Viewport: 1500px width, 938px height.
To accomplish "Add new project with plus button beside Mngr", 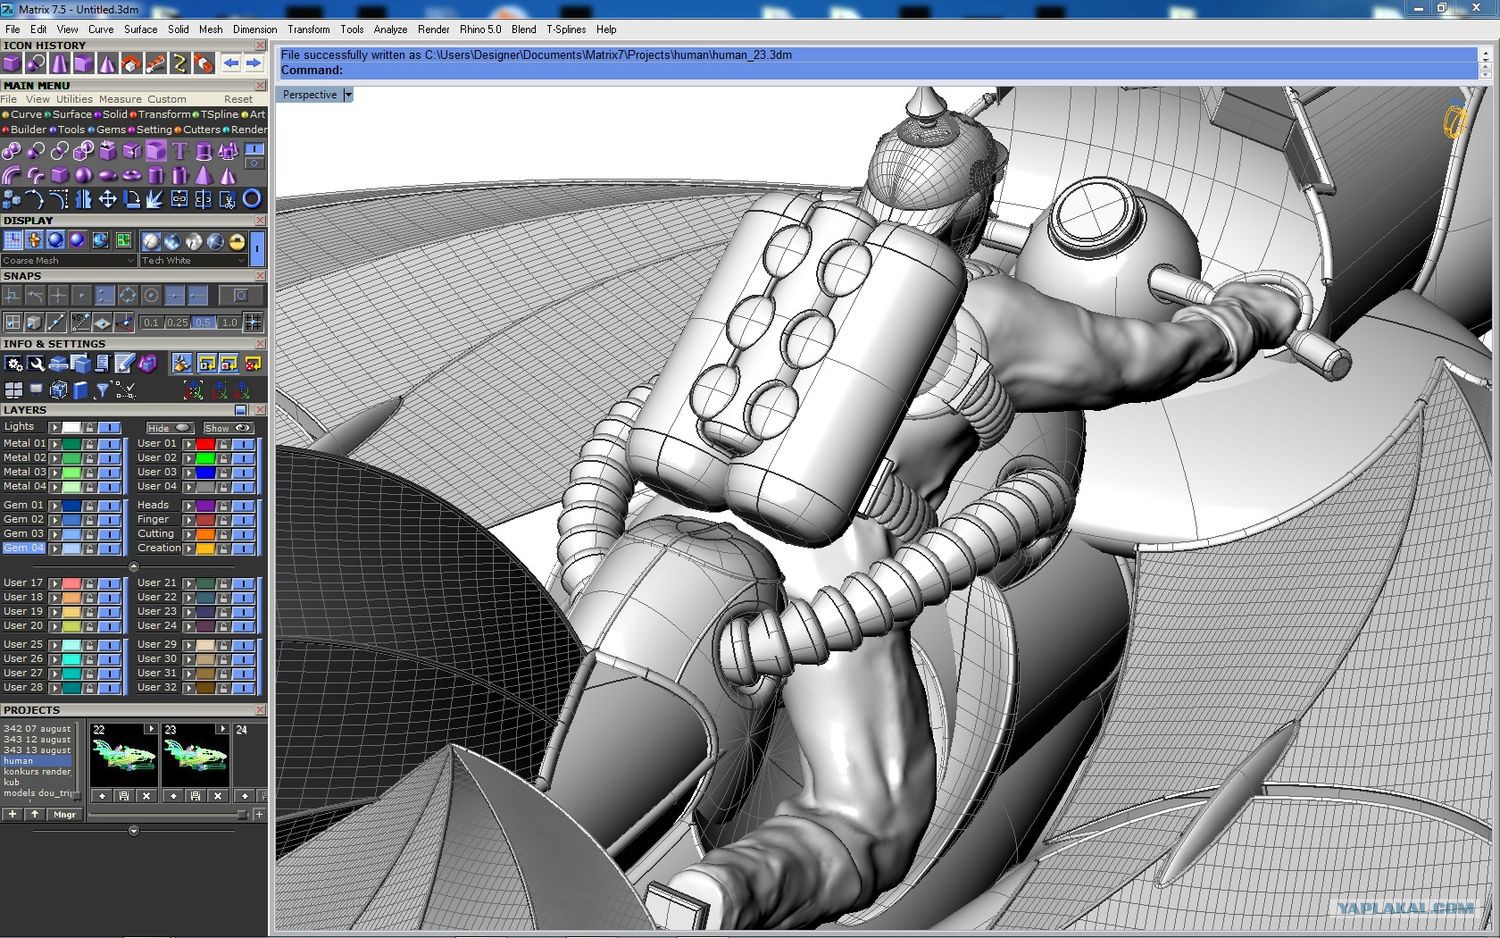I will pos(12,814).
